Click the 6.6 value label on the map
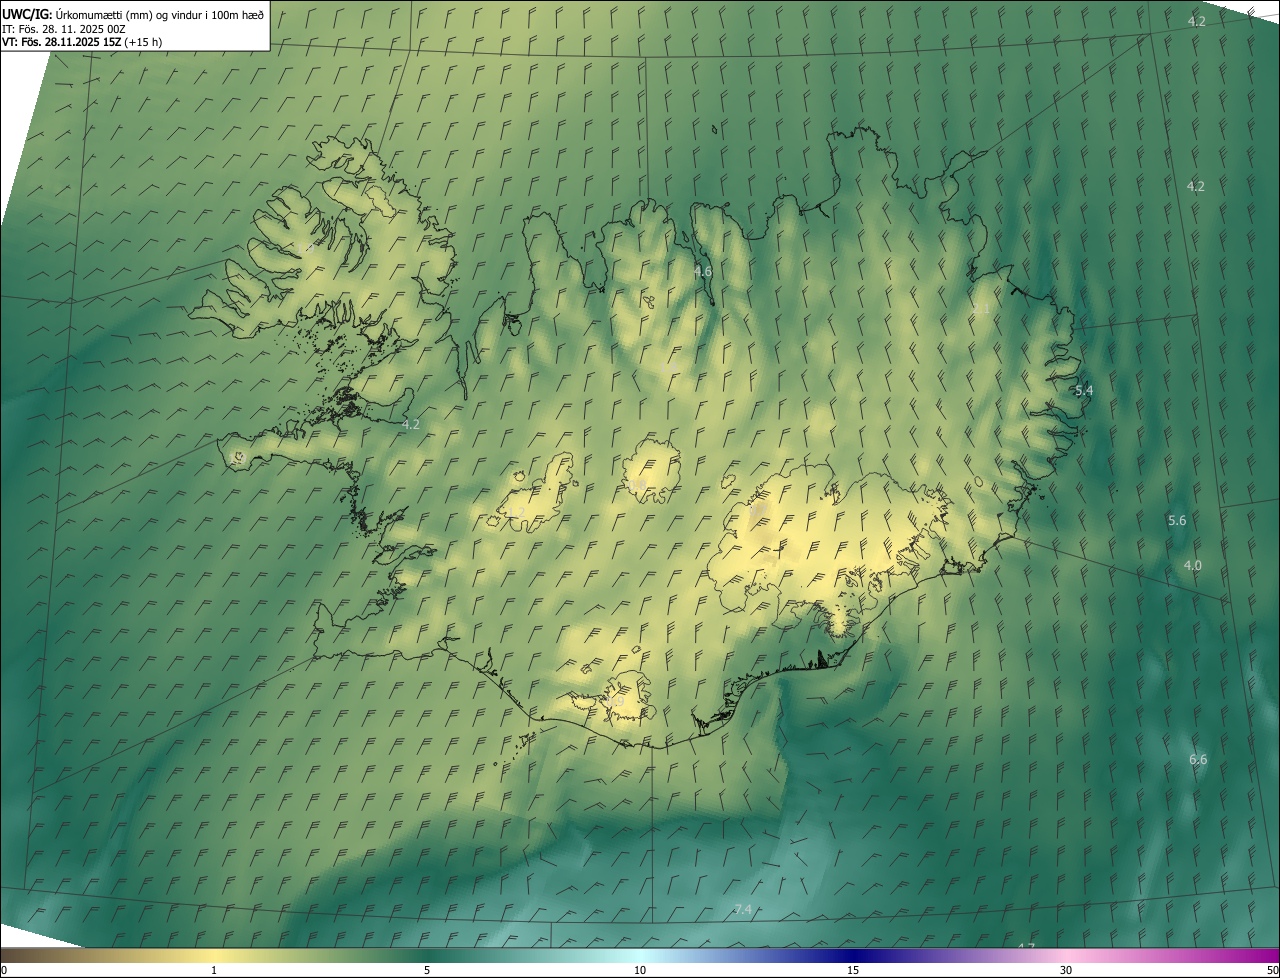This screenshot has width=1280, height=978. [1198, 759]
